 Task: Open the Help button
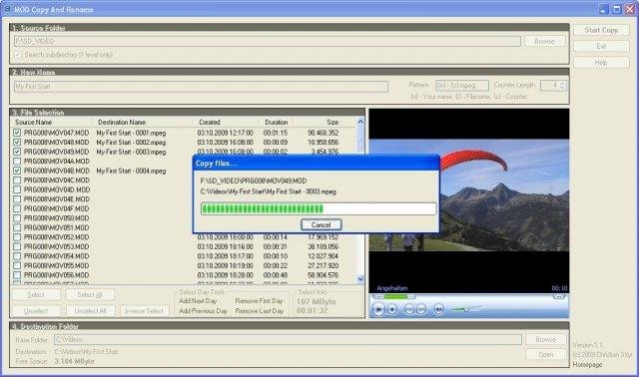point(601,63)
